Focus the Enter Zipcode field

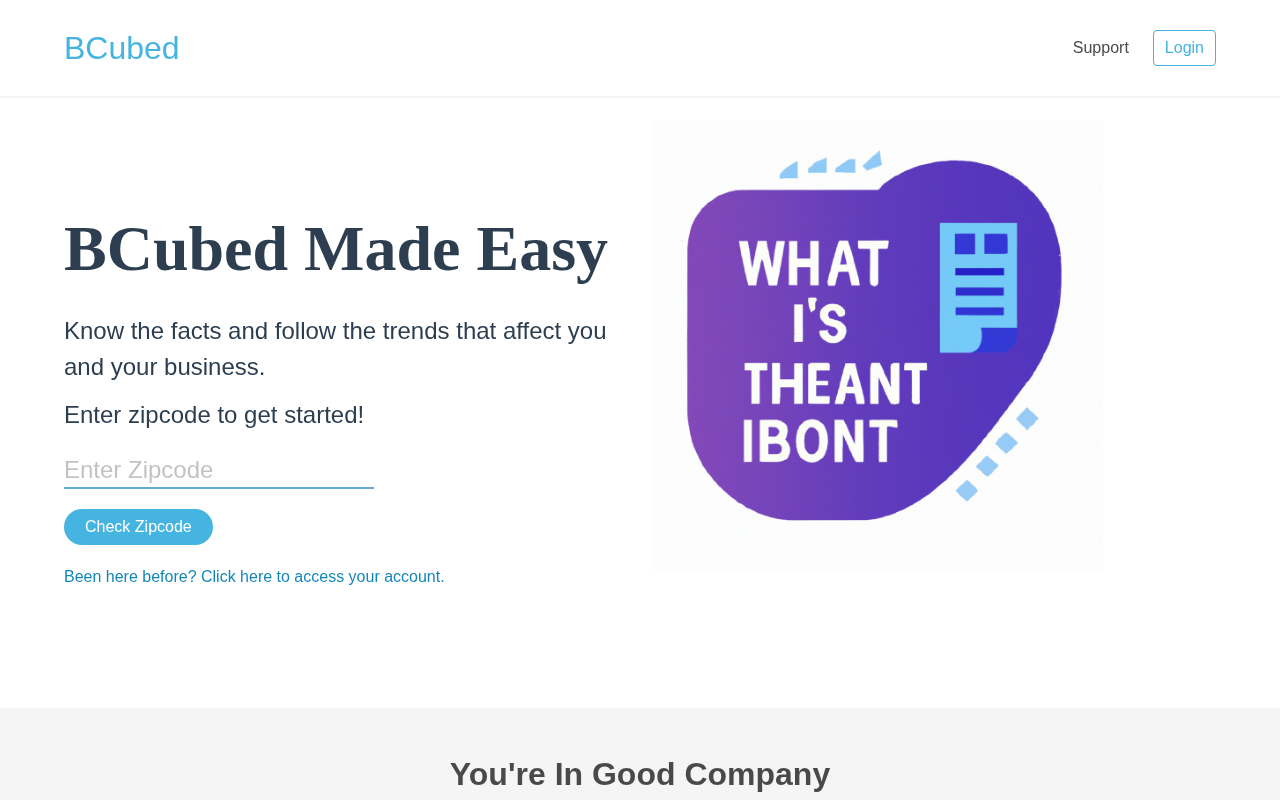(x=219, y=470)
